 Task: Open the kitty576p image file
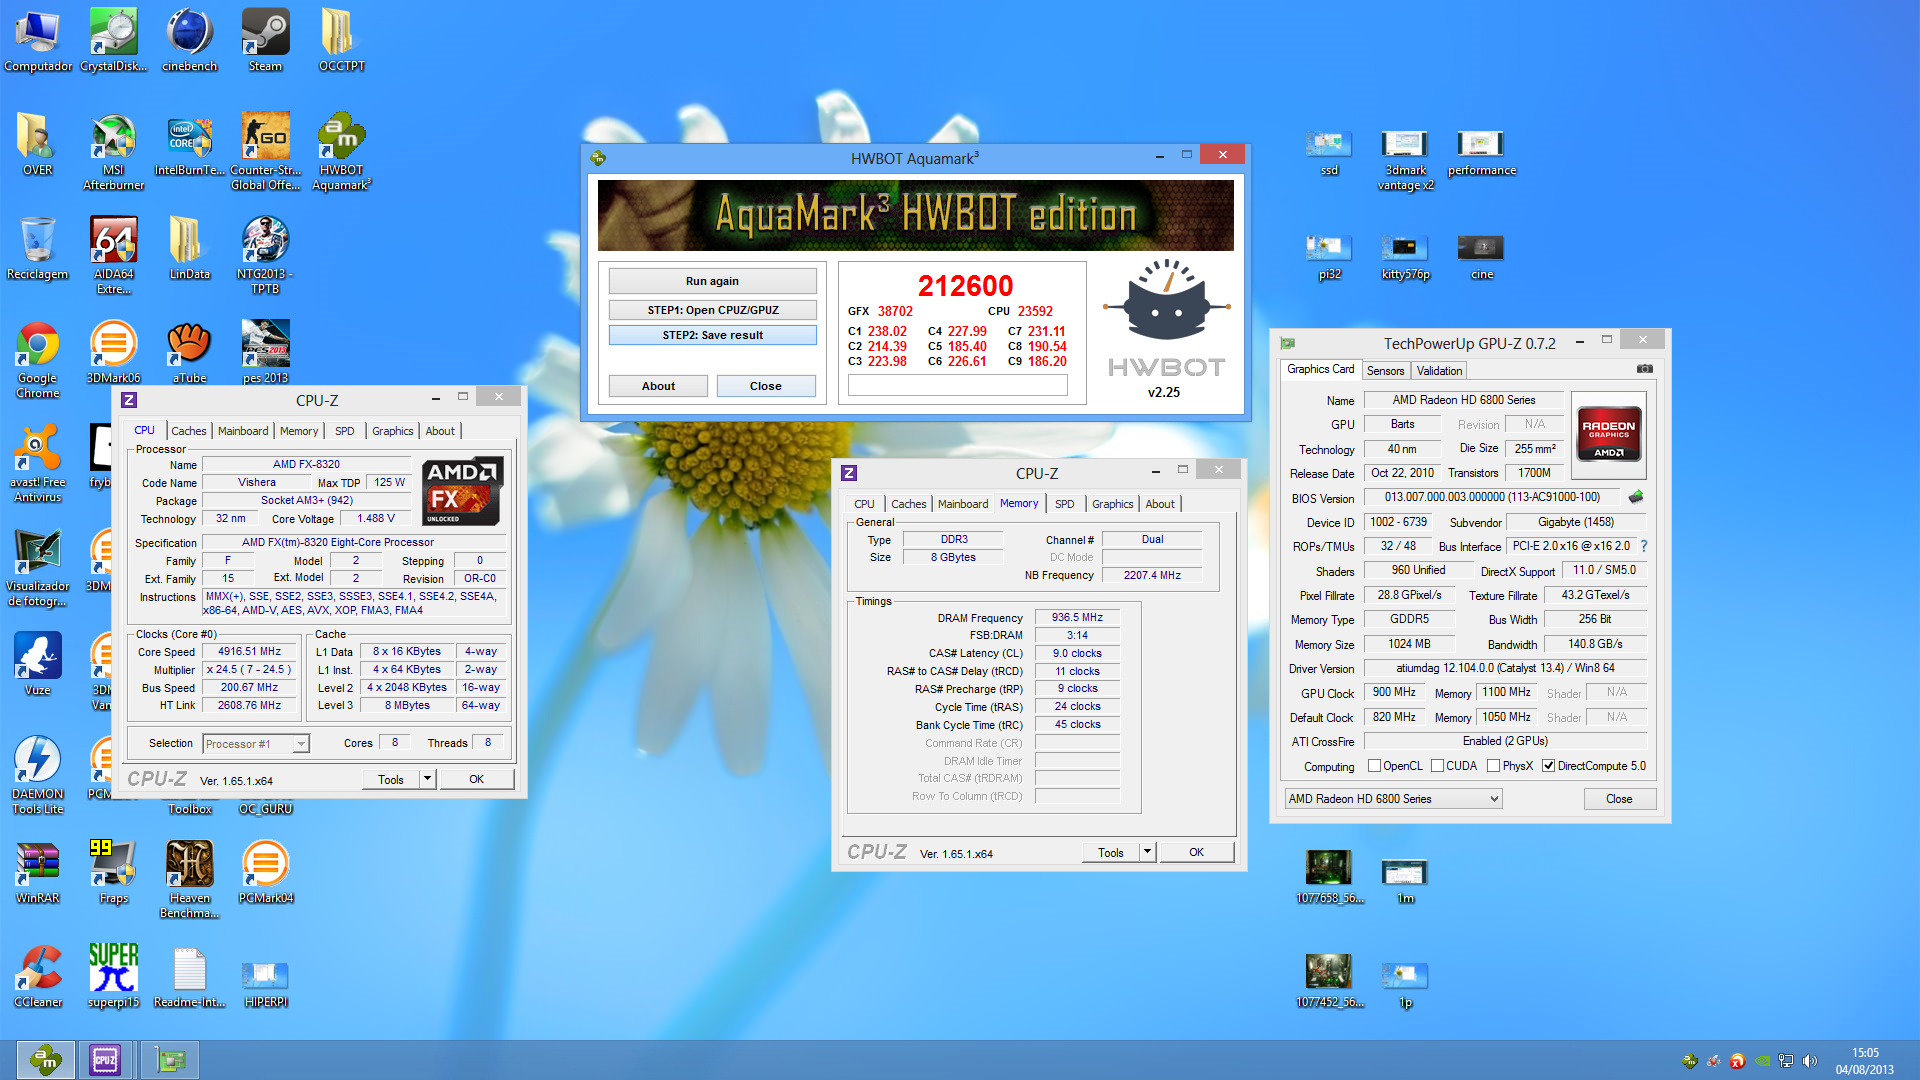point(1405,256)
